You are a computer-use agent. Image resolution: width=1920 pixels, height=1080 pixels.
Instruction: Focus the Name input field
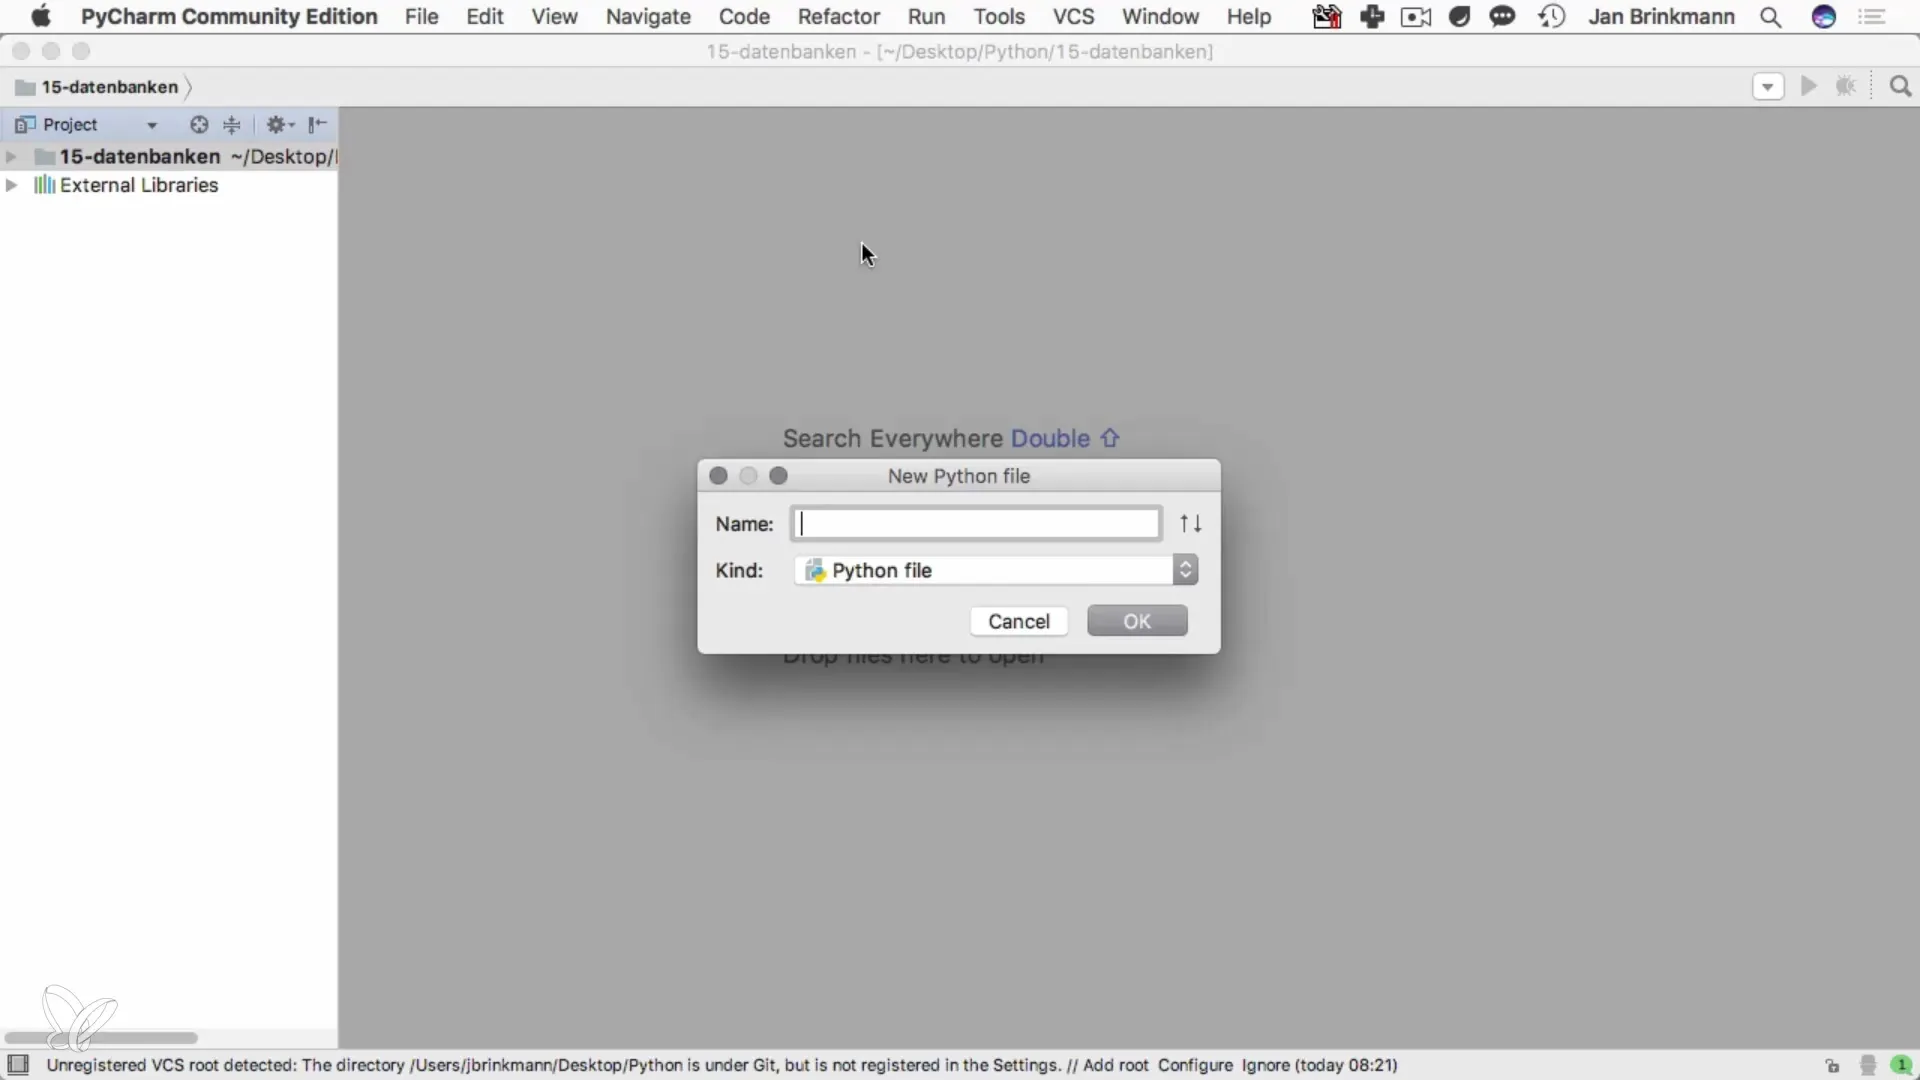(976, 524)
